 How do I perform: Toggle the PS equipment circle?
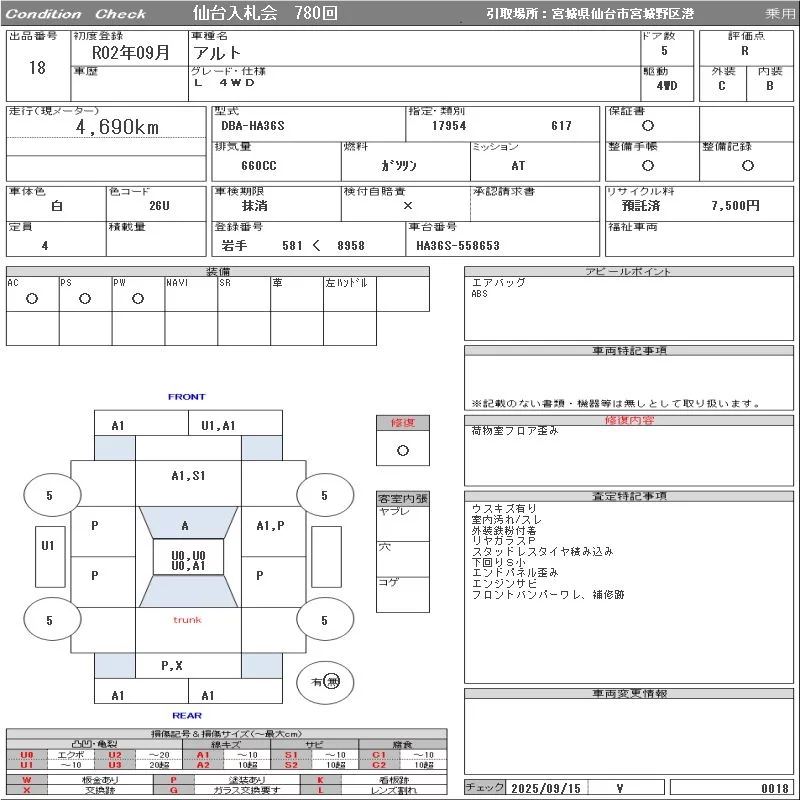click(x=85, y=299)
